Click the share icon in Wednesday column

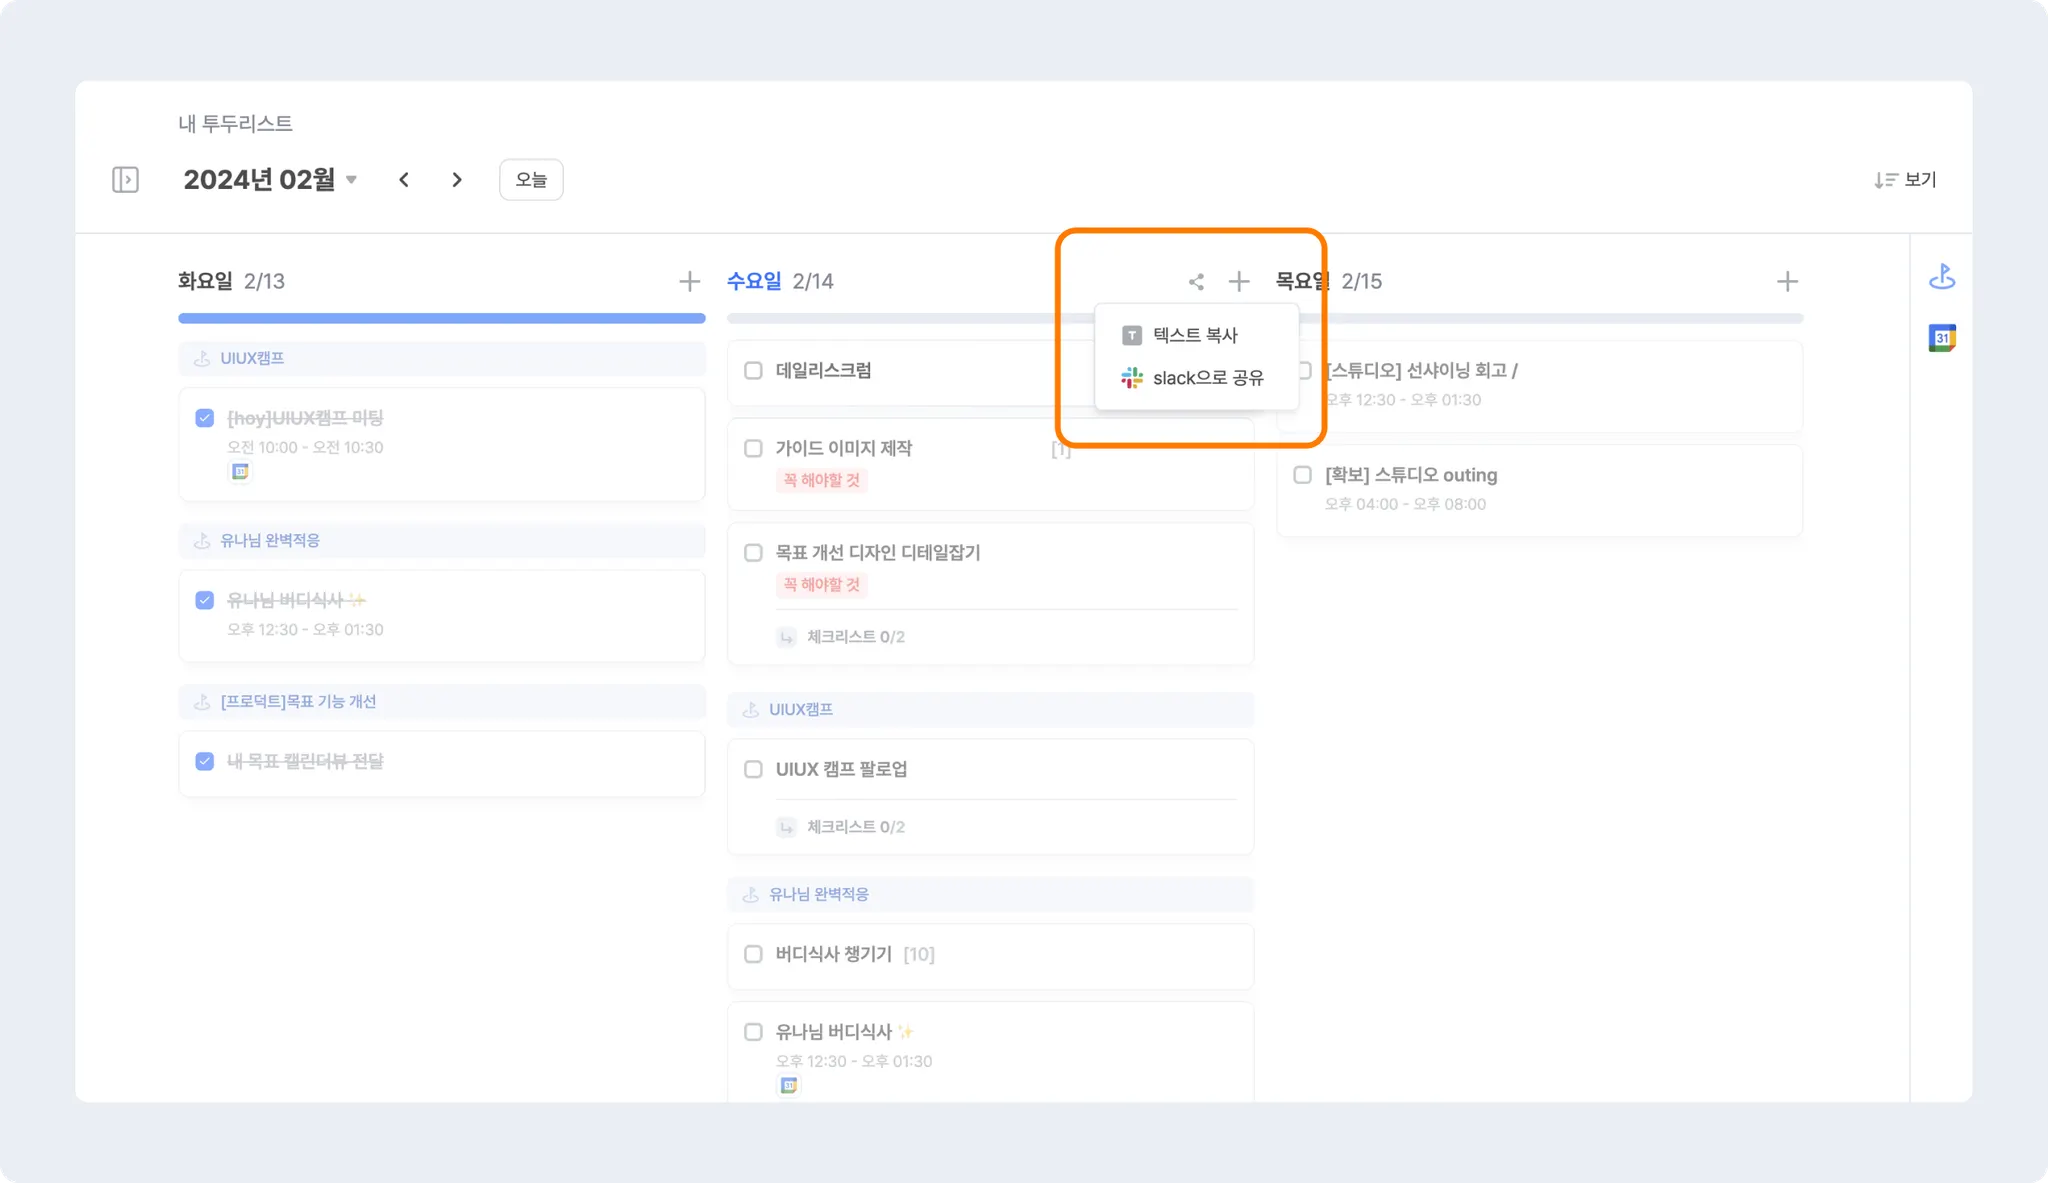[1196, 282]
